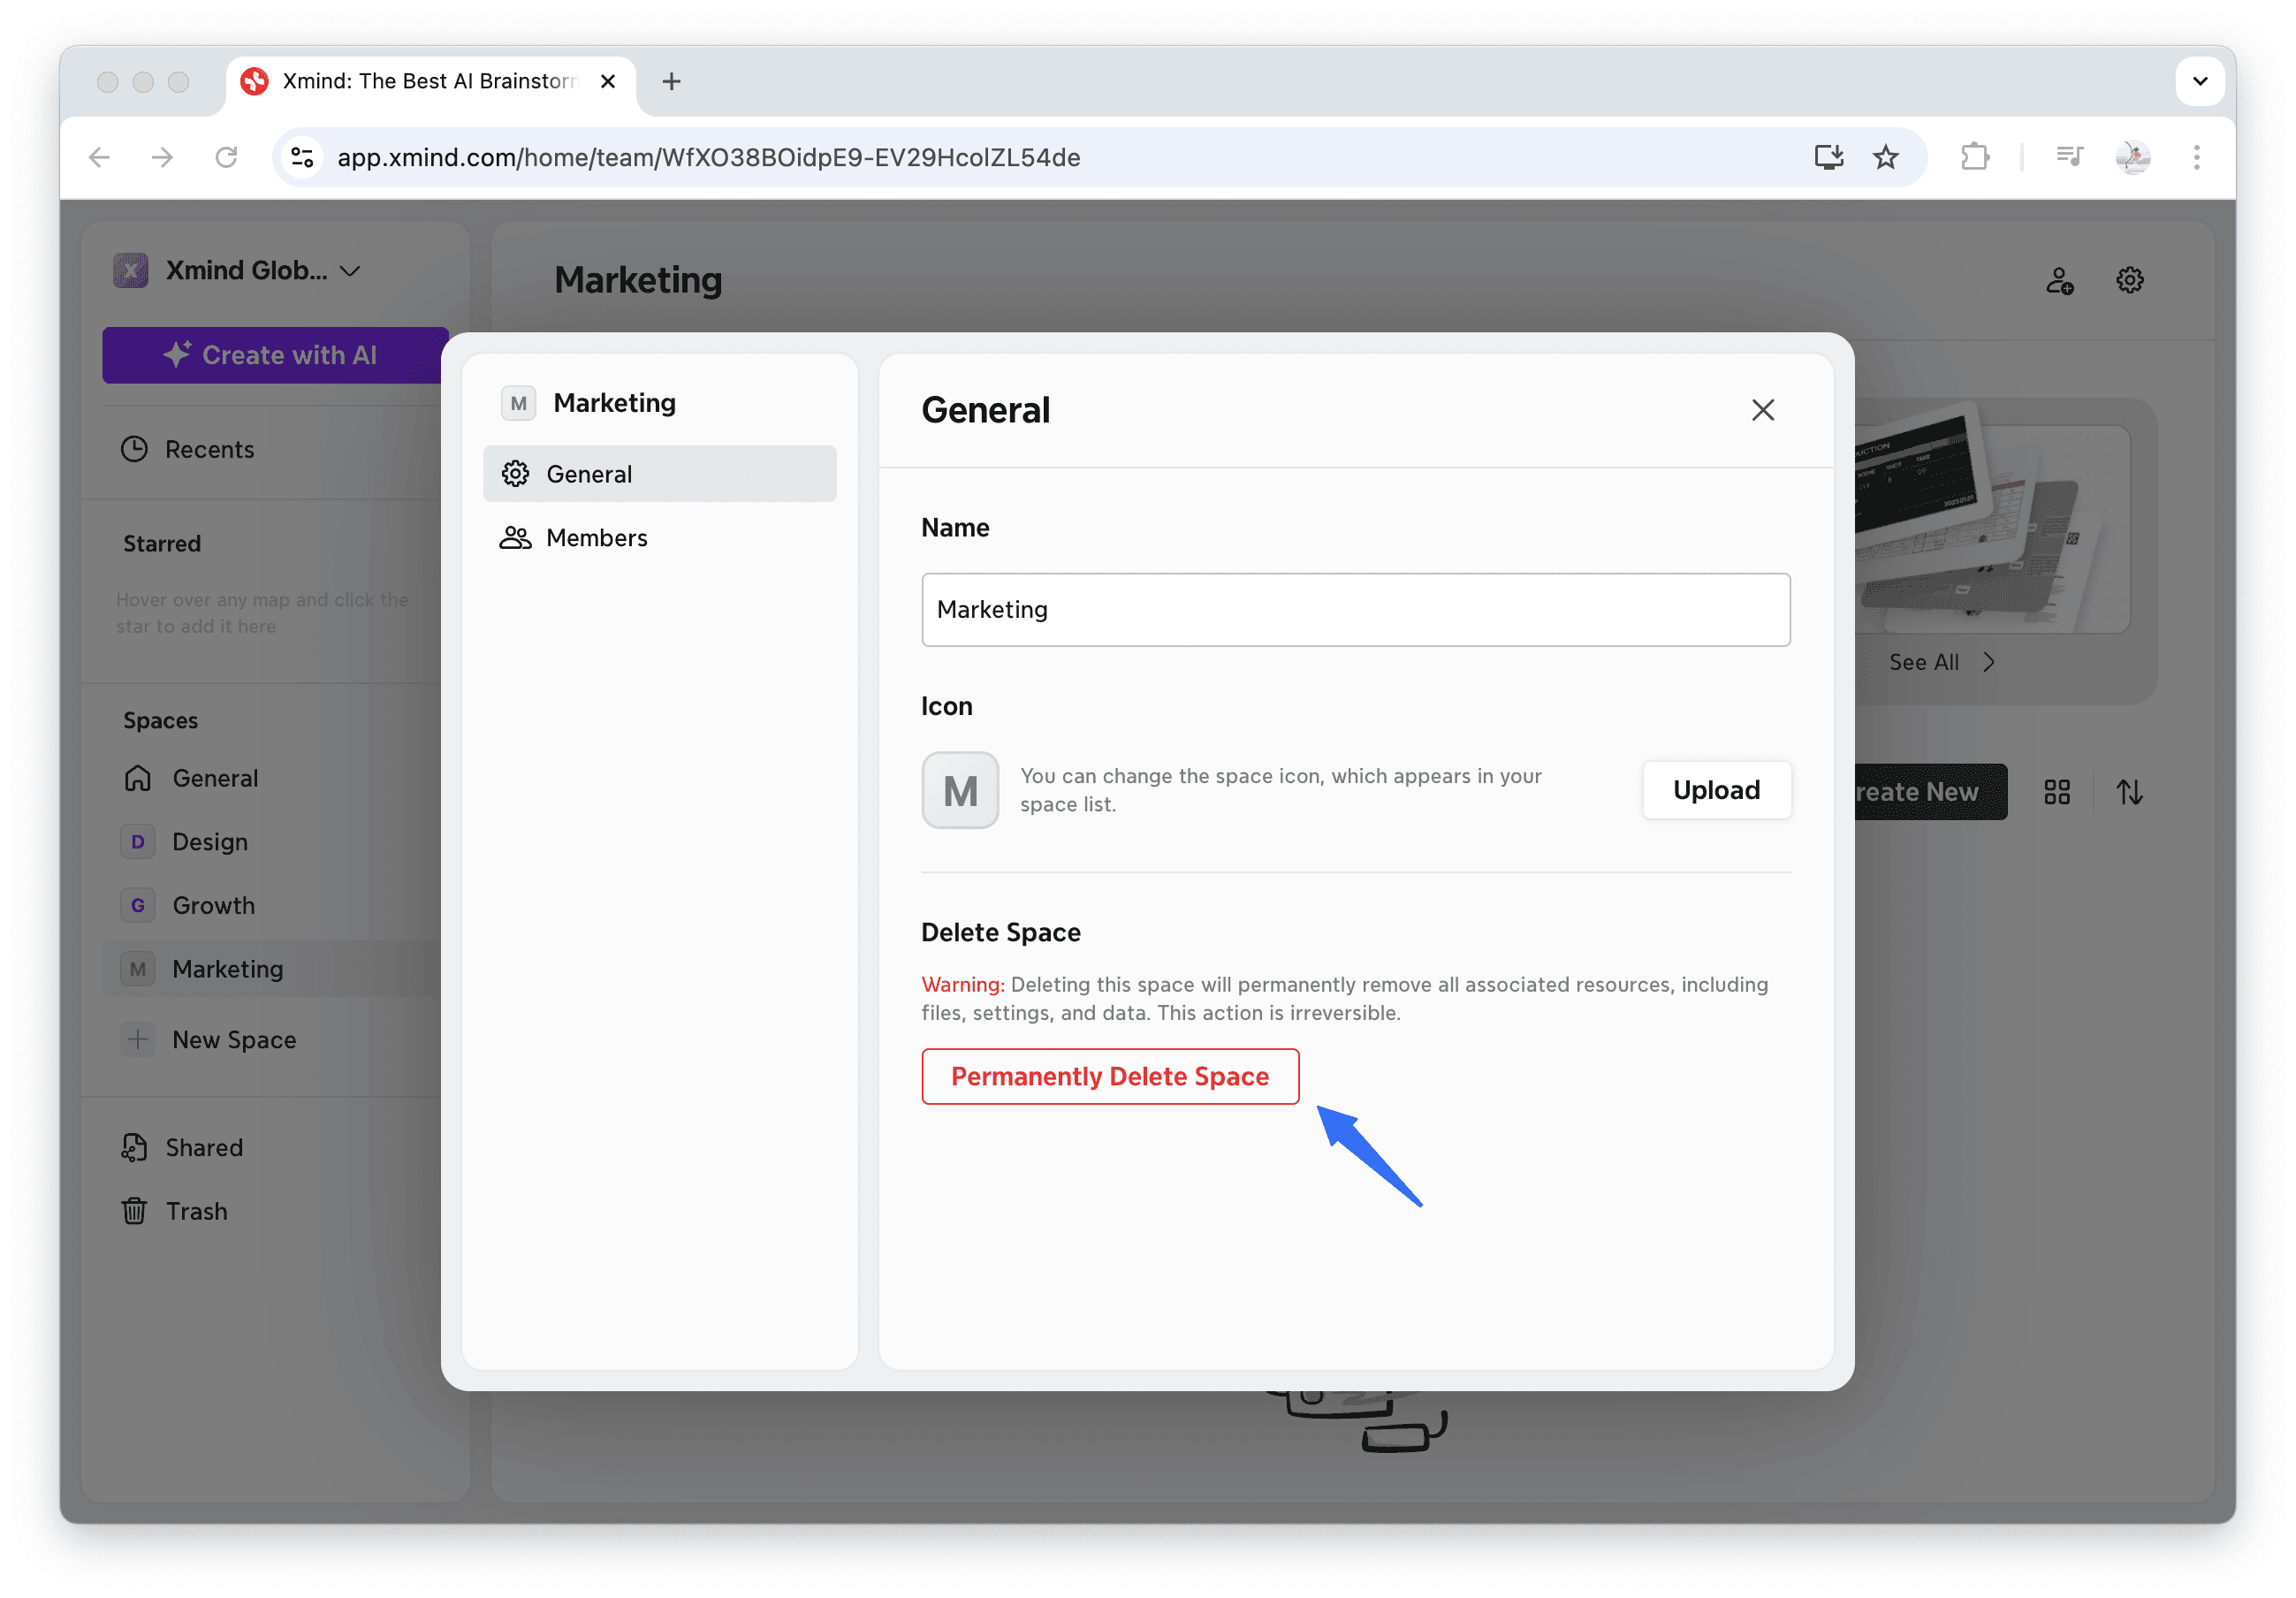Open the Design space
The image size is (2296, 1598).
tap(209, 841)
